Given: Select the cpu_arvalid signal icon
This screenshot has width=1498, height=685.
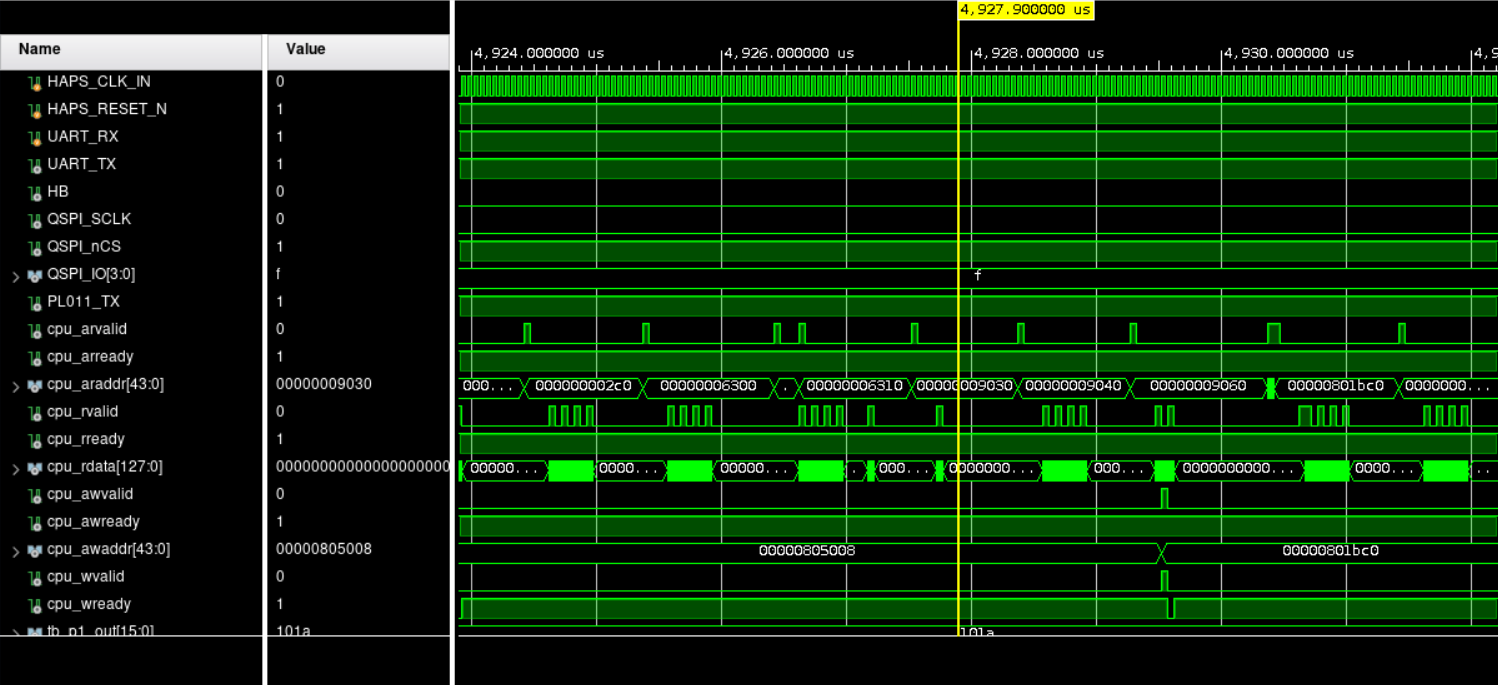Looking at the screenshot, I should coord(34,329).
